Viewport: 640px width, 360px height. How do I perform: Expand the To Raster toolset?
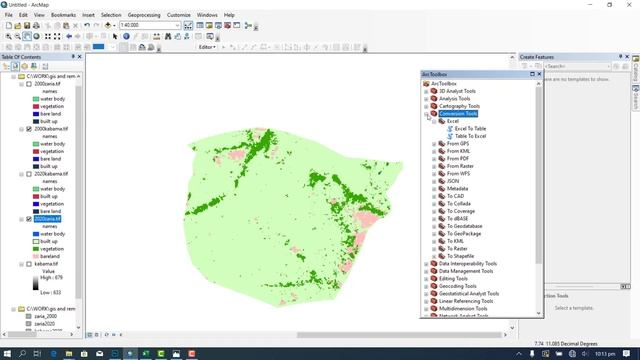434,249
